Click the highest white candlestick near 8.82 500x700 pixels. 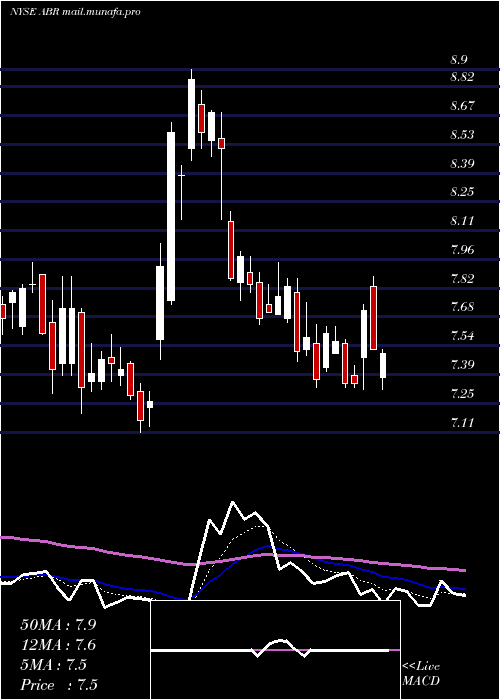(x=192, y=113)
